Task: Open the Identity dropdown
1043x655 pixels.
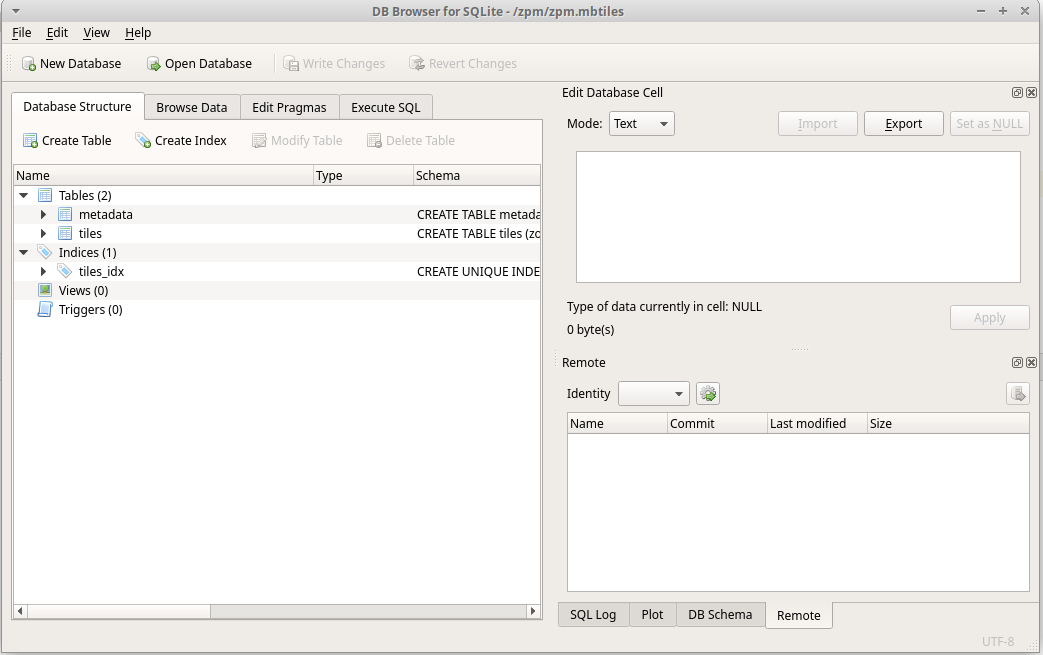Action: [653, 394]
